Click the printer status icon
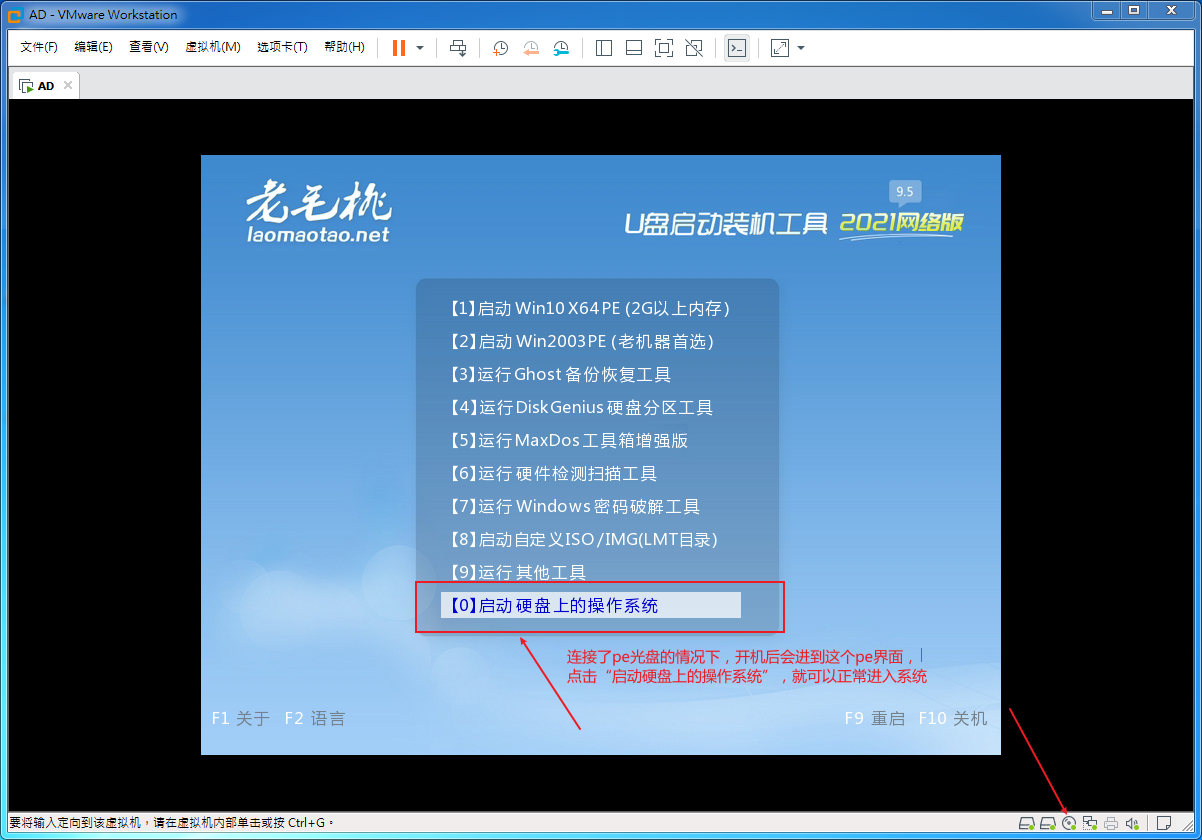This screenshot has width=1202, height=840. point(1111,823)
